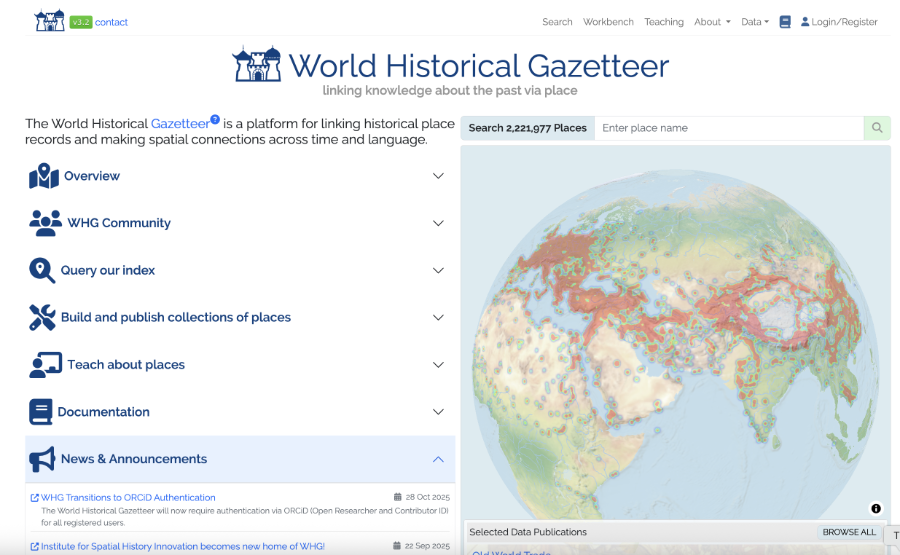This screenshot has height=555, width=900.
Task: Click the News & Announcements megaphone icon
Action: (x=42, y=459)
